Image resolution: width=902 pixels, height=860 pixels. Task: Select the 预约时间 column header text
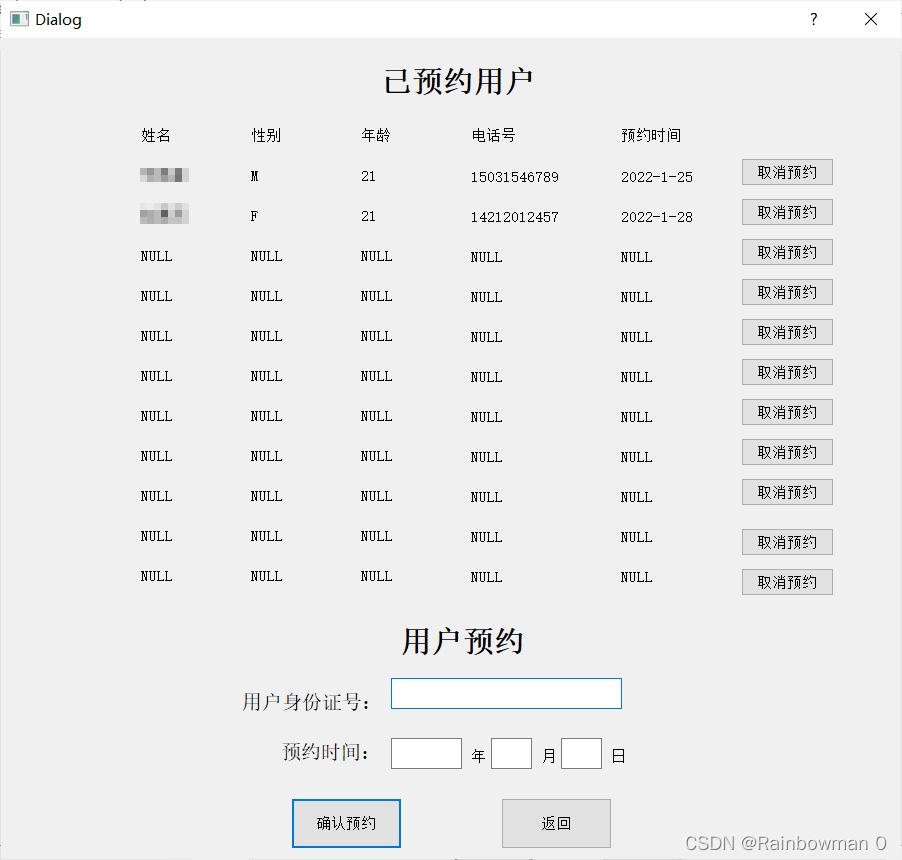pos(648,135)
